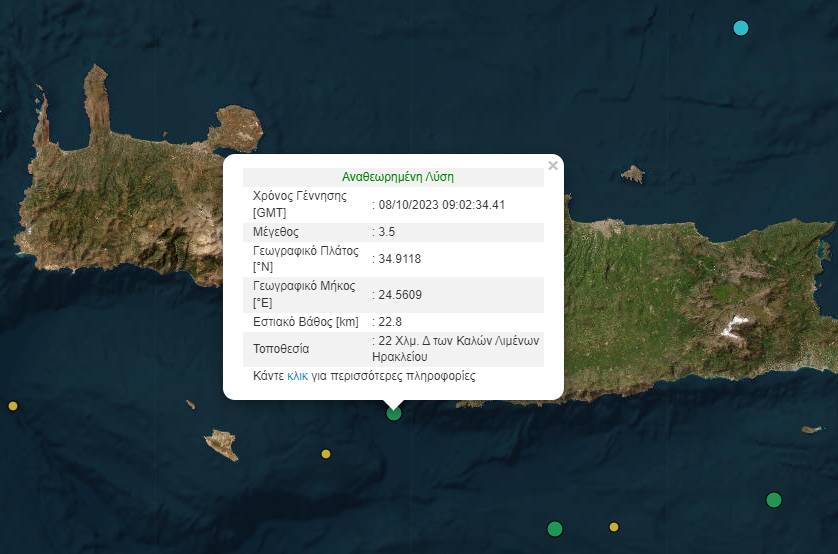Select the green marker beside the bottom yellow marker

(x=555, y=528)
